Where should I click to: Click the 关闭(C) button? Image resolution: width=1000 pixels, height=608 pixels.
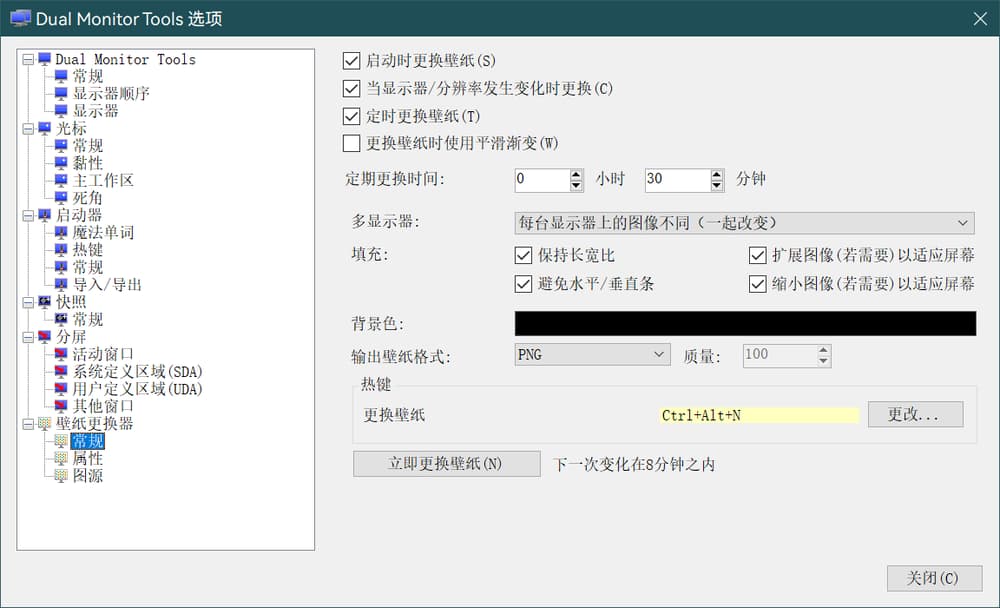pyautogui.click(x=934, y=578)
